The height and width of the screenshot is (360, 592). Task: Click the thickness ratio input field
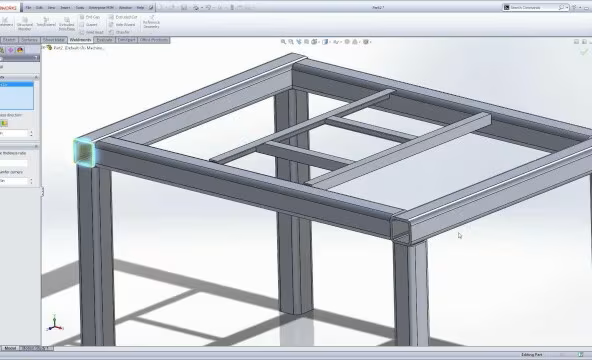click(x=14, y=163)
